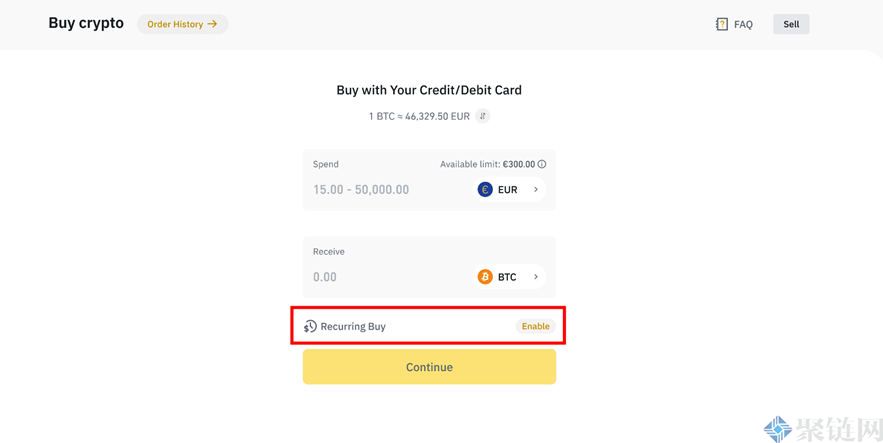This screenshot has height=443, width=883.
Task: Open the BTC crypto selector dropdown
Action: click(510, 277)
